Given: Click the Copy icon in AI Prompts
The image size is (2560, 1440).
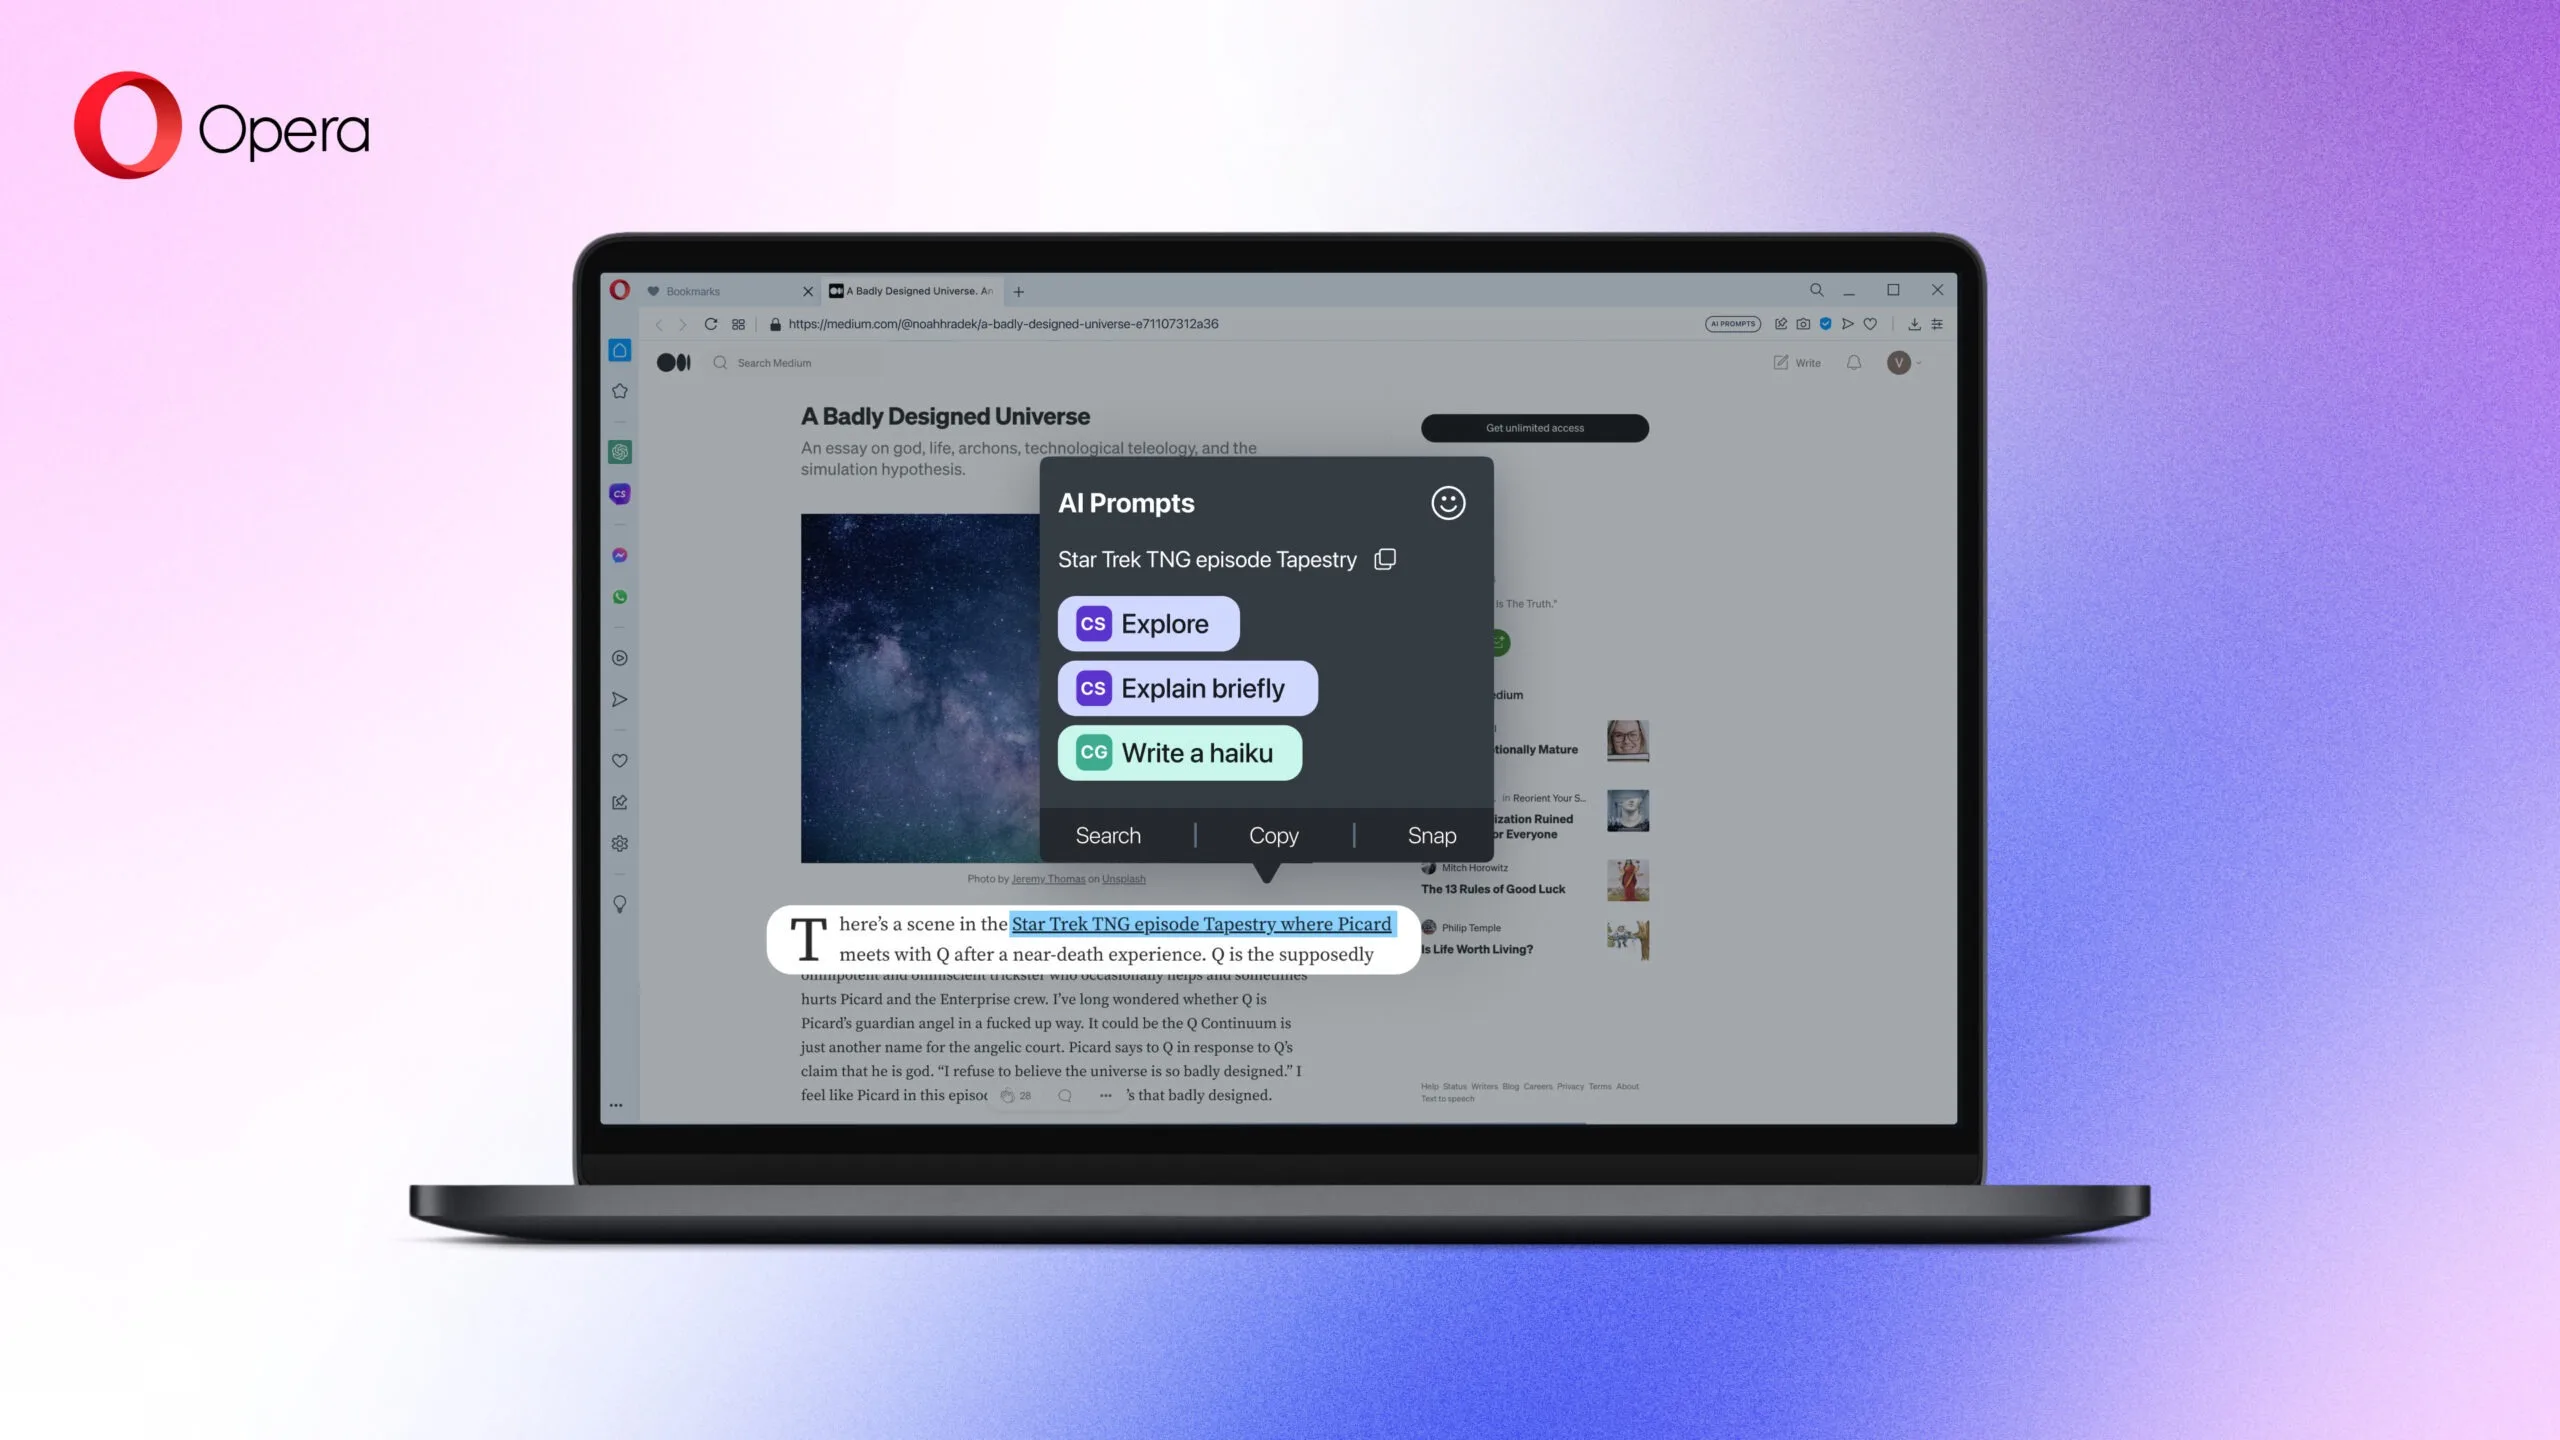Looking at the screenshot, I should point(1385,559).
